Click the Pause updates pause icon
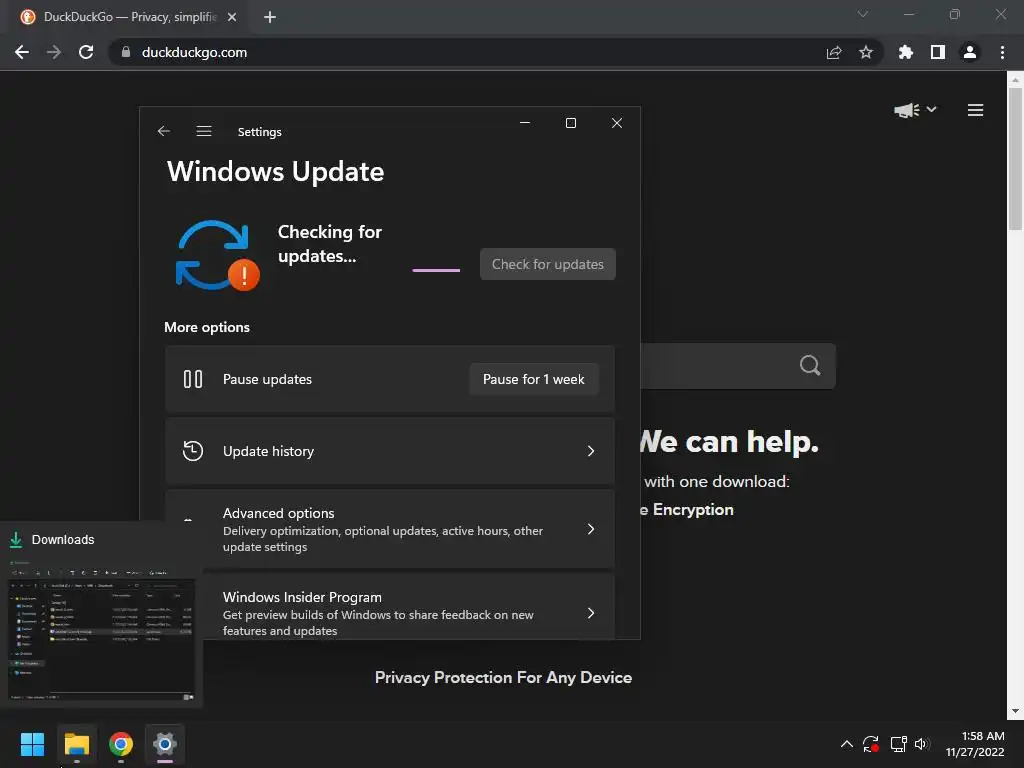The image size is (1024, 768). [x=193, y=379]
